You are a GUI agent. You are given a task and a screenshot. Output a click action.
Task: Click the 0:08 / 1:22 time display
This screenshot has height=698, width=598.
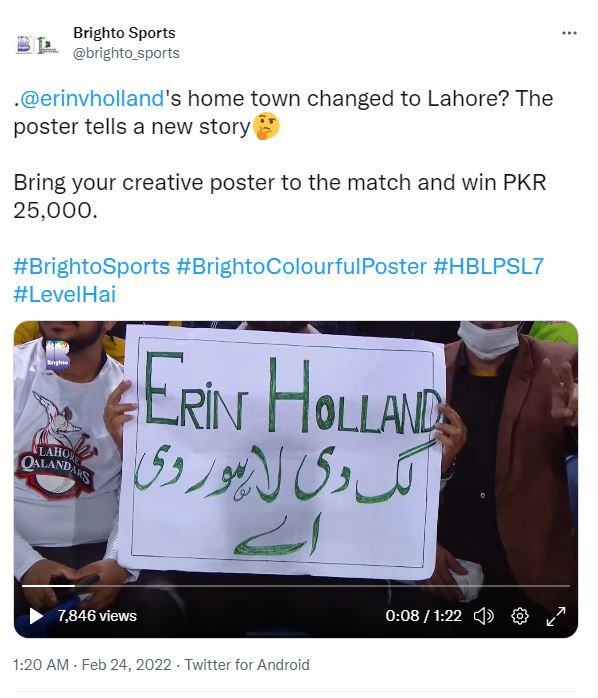pyautogui.click(x=423, y=616)
